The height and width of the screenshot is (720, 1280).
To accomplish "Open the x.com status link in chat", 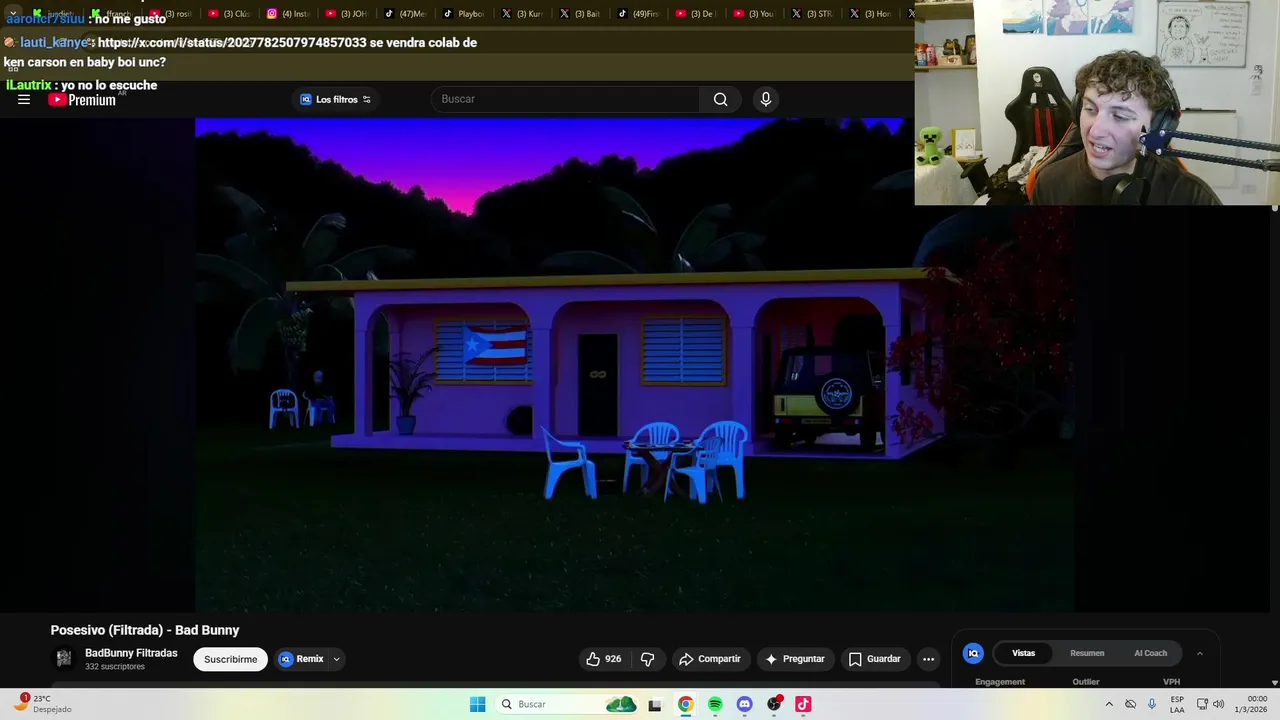I will coord(232,43).
